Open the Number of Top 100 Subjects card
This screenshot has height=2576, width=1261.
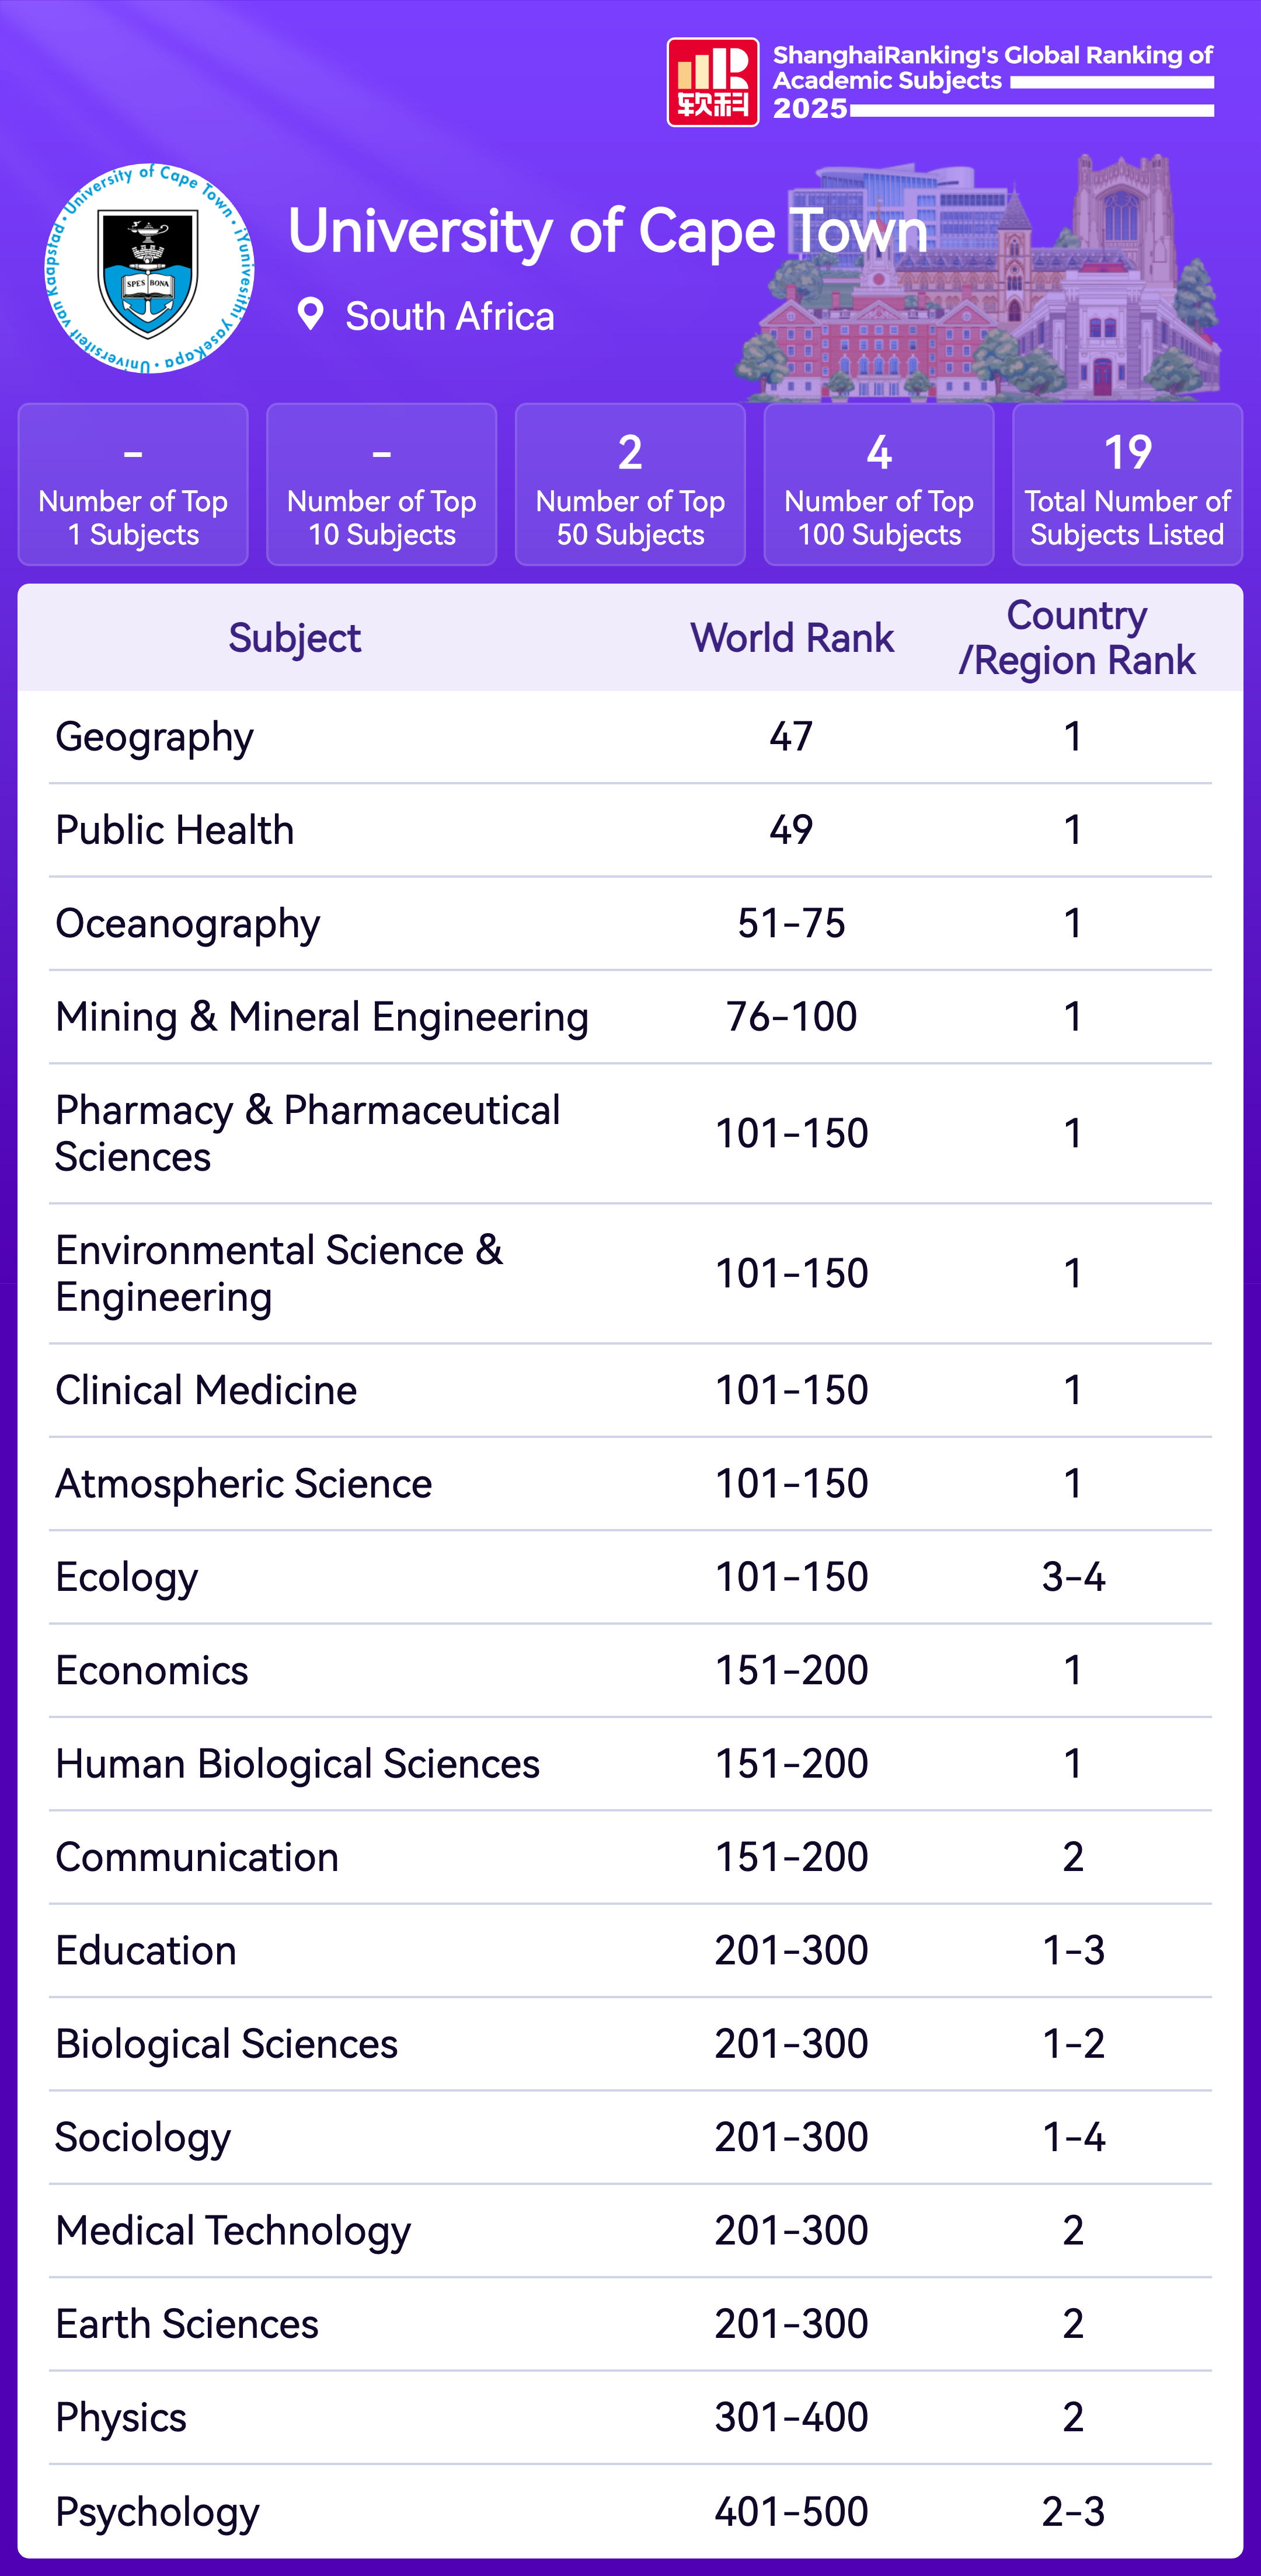878,485
